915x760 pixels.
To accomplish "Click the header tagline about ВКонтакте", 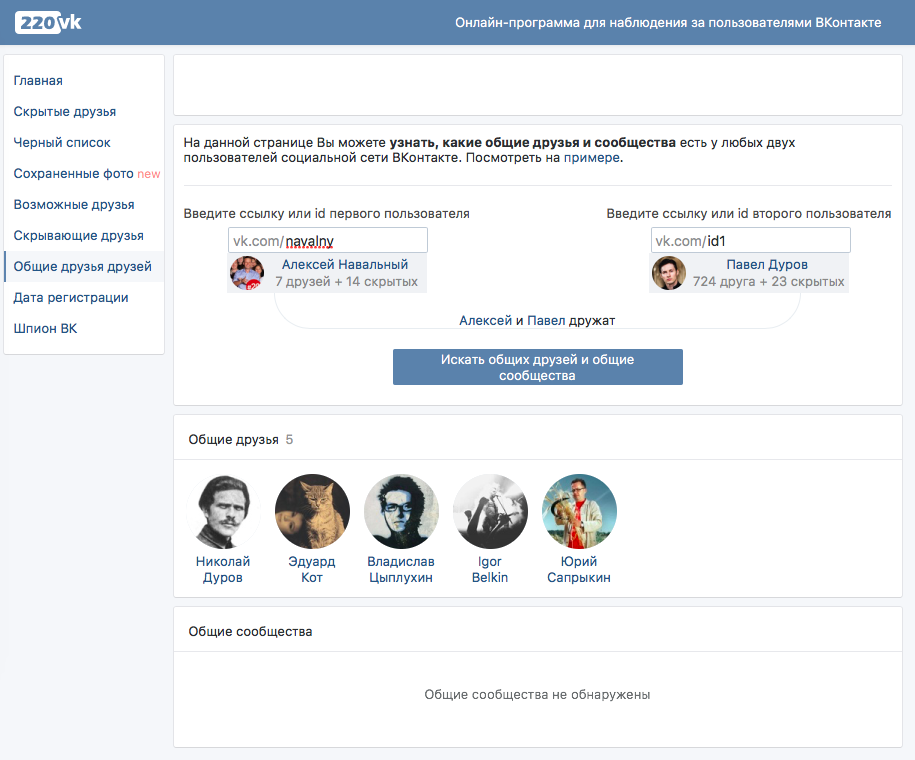I will [668, 23].
